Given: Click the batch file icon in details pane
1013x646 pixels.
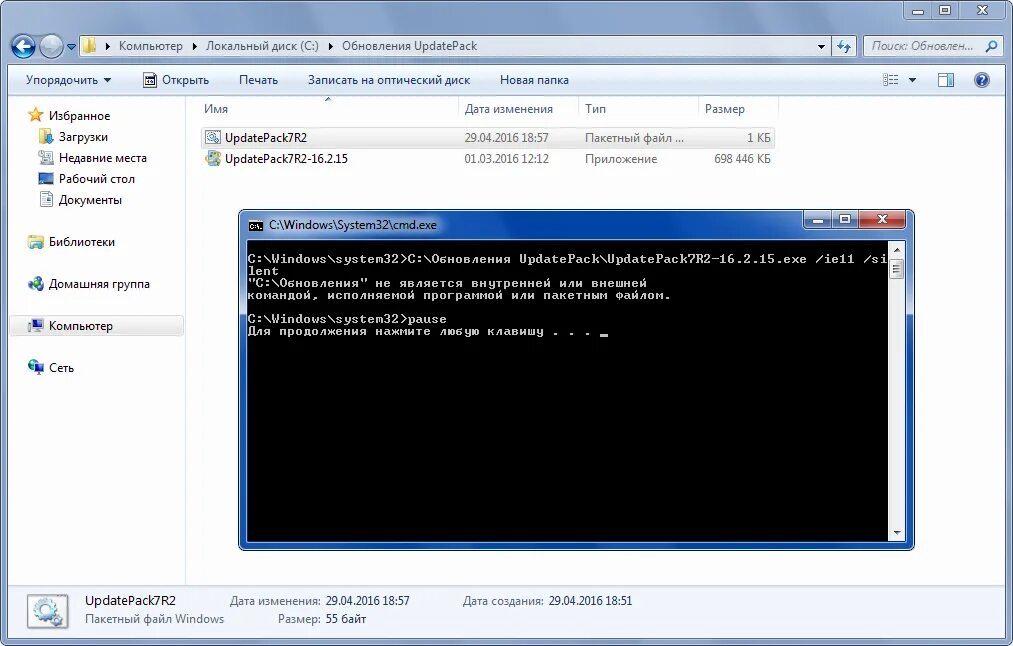Looking at the screenshot, I should (x=48, y=611).
